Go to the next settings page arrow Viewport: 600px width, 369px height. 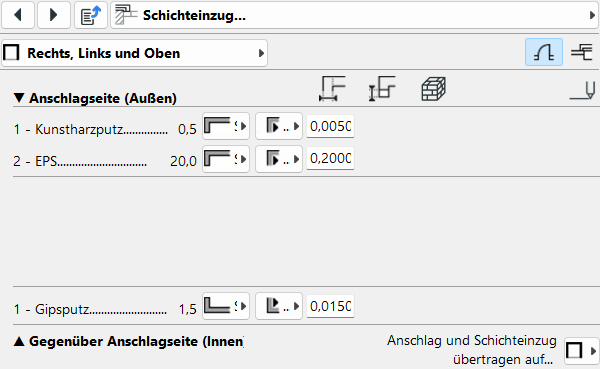tap(54, 15)
